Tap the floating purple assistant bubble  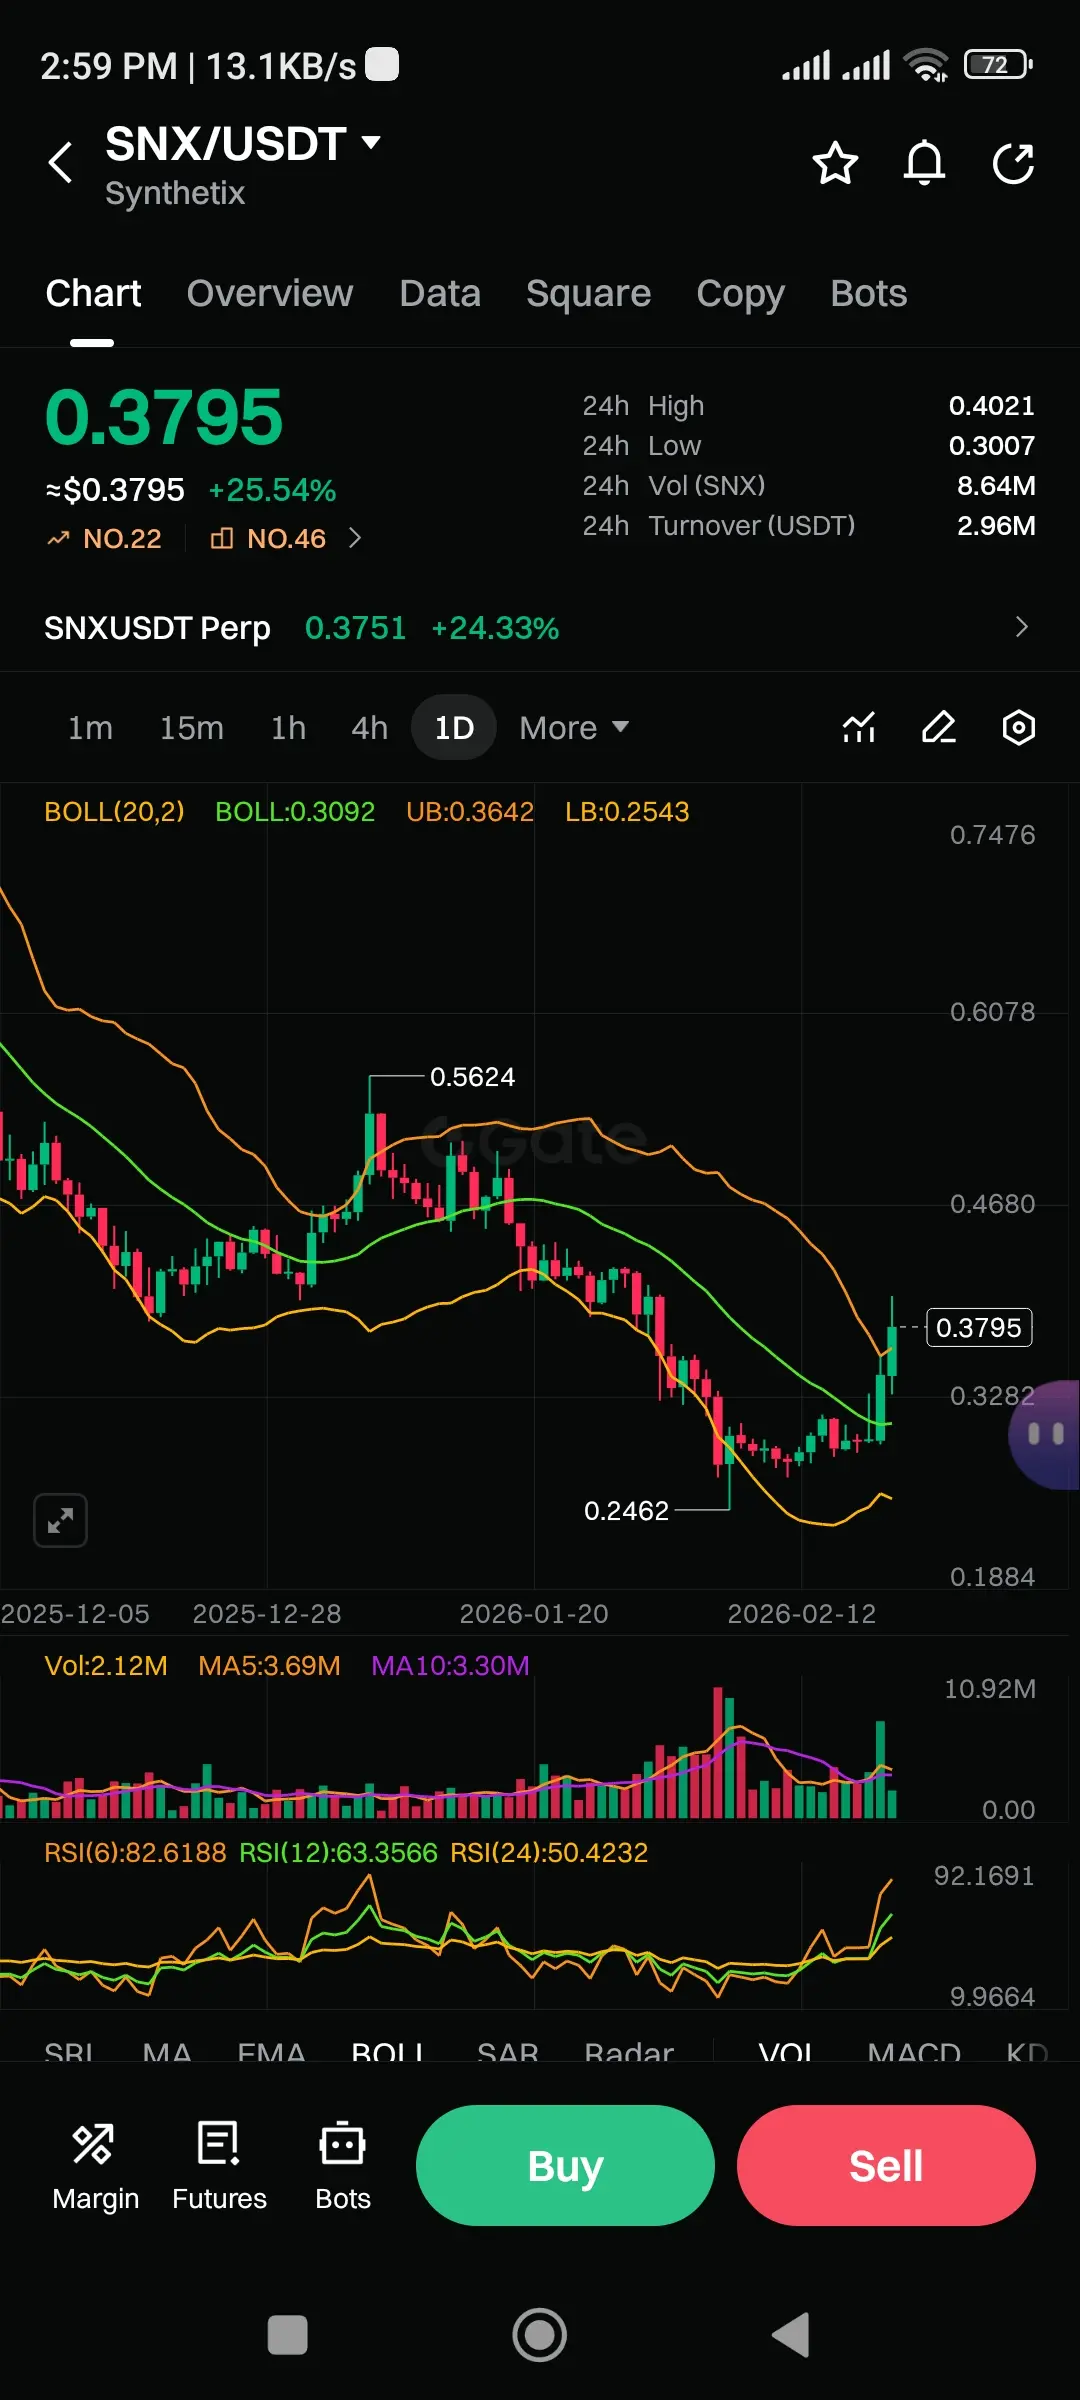tap(1045, 1435)
